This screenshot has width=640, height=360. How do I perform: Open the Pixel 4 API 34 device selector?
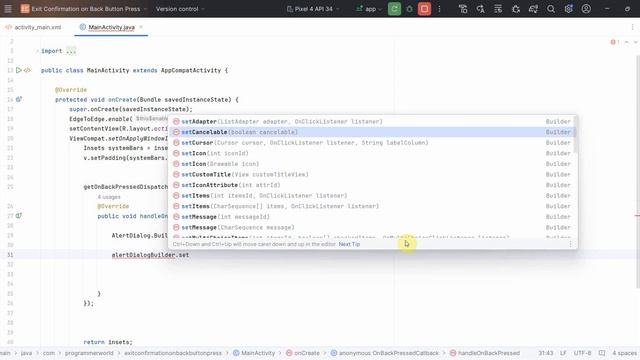coord(313,9)
